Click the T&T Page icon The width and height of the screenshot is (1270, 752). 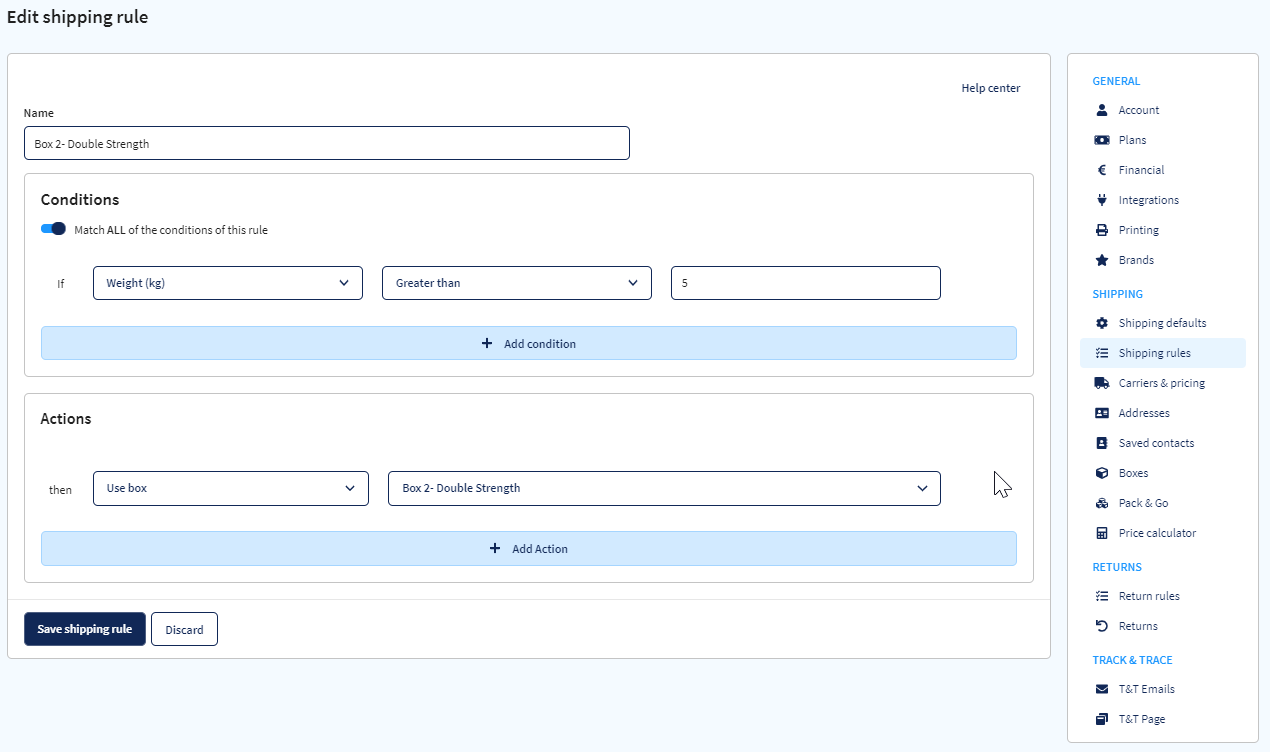pyautogui.click(x=1102, y=719)
